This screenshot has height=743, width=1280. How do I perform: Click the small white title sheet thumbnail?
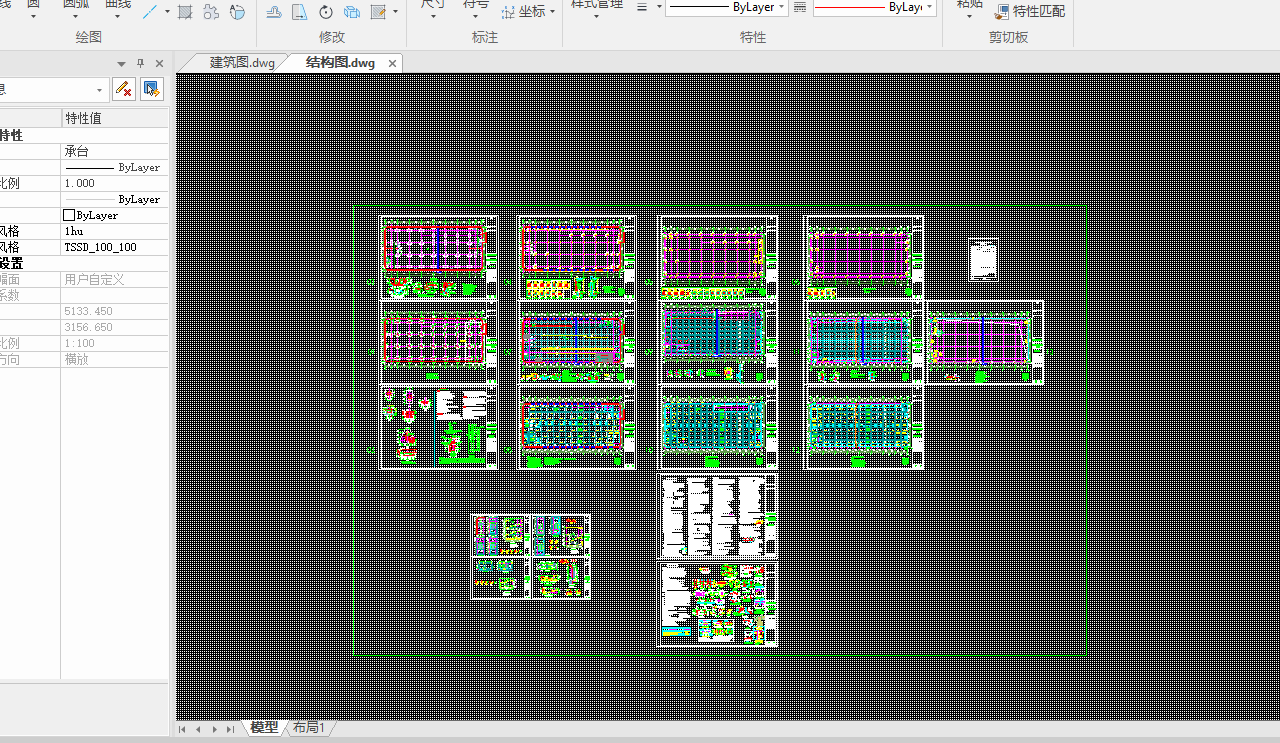[x=984, y=260]
